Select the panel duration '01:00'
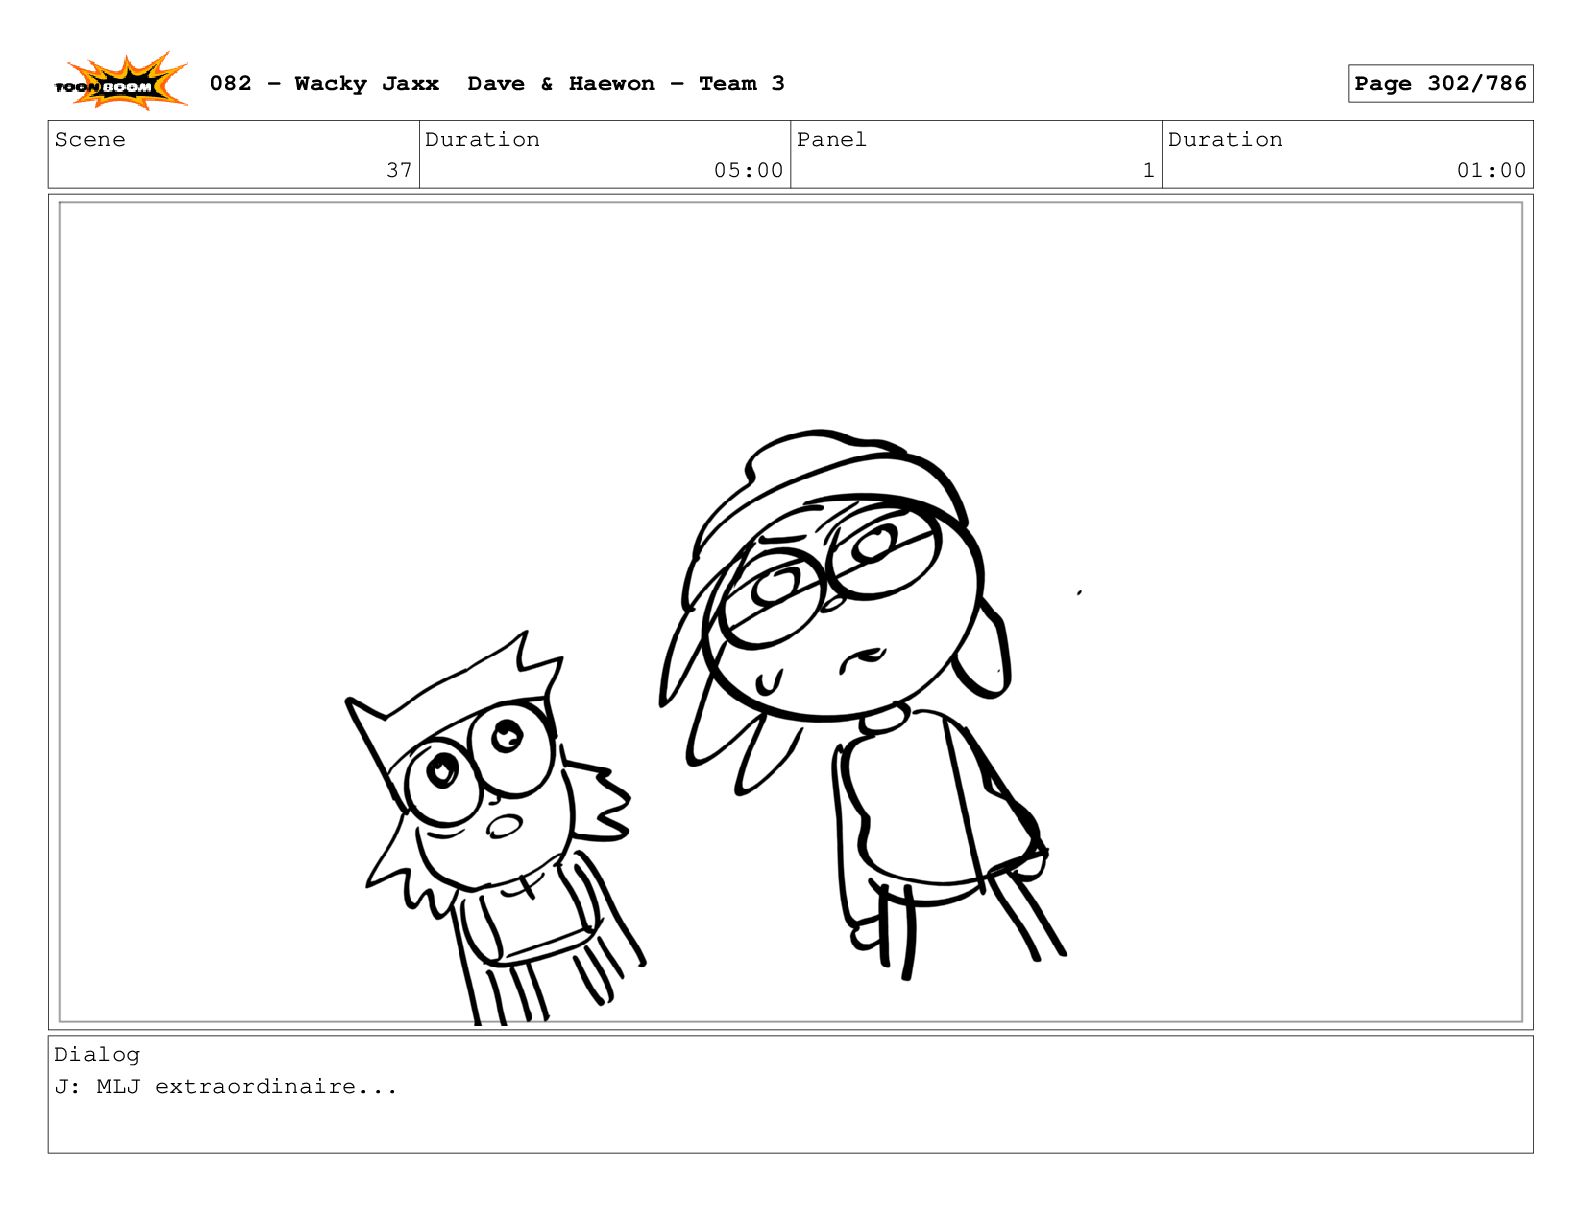The image size is (1582, 1225). (1491, 170)
